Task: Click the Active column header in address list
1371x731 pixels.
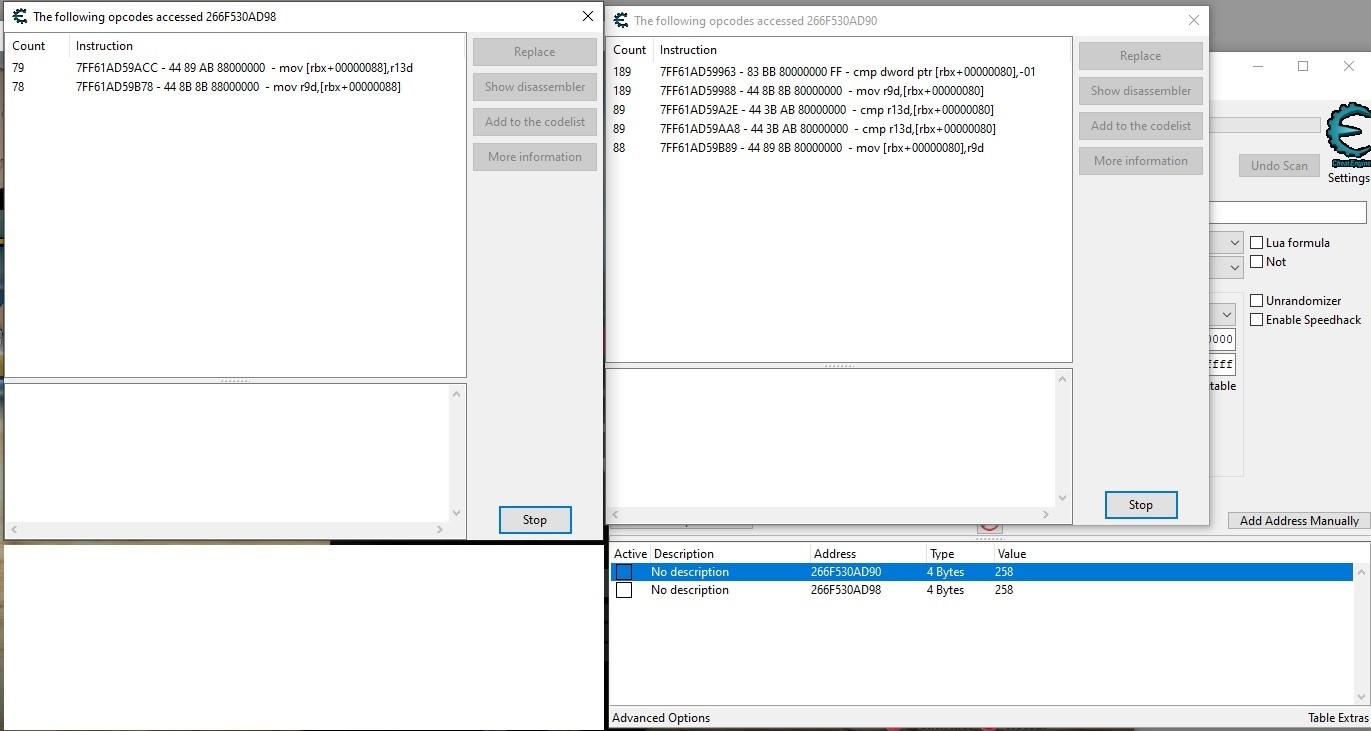Action: [630, 554]
